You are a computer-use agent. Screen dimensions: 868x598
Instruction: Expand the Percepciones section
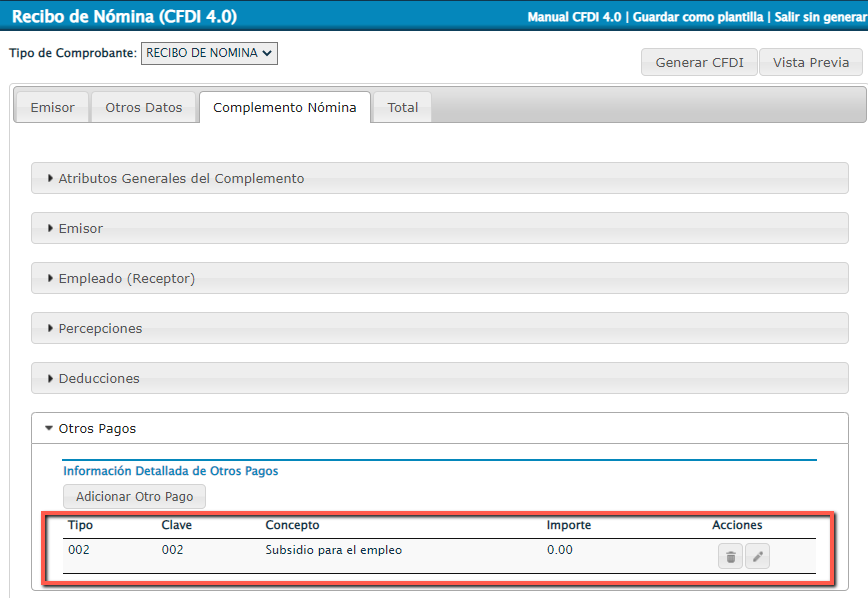(x=100, y=328)
